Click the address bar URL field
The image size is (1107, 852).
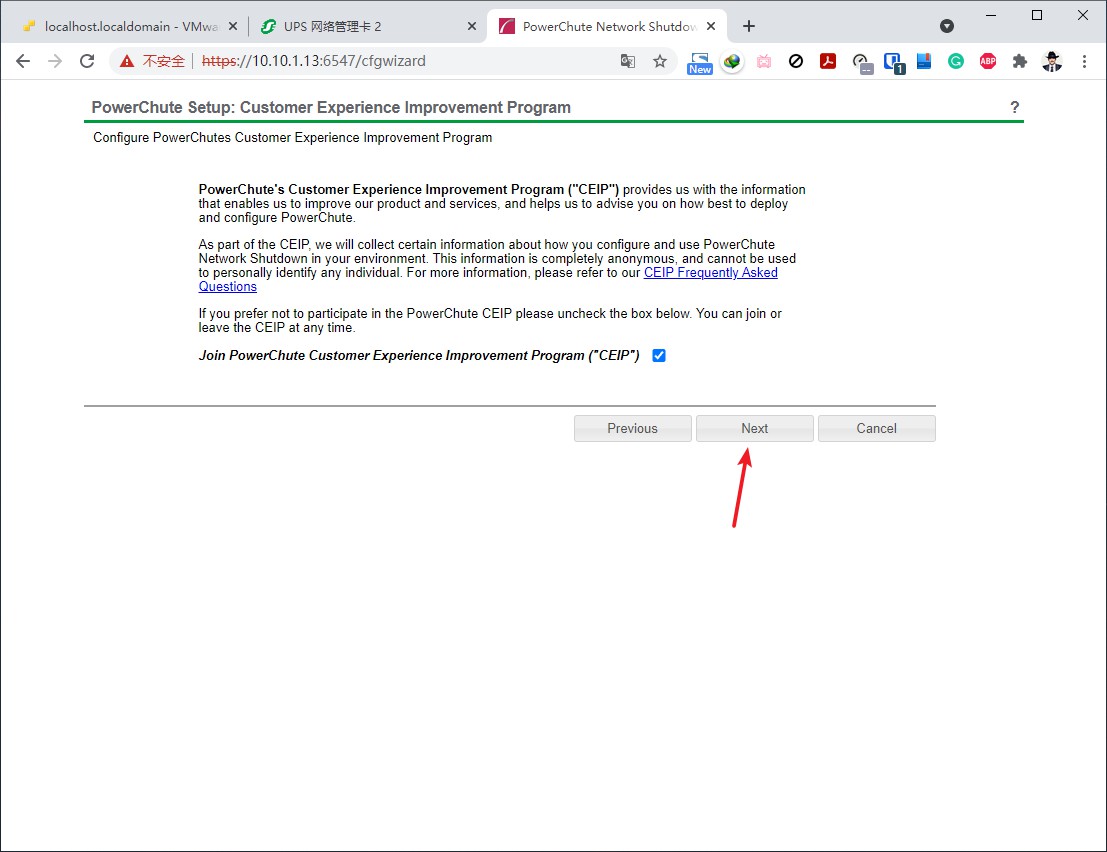[400, 61]
